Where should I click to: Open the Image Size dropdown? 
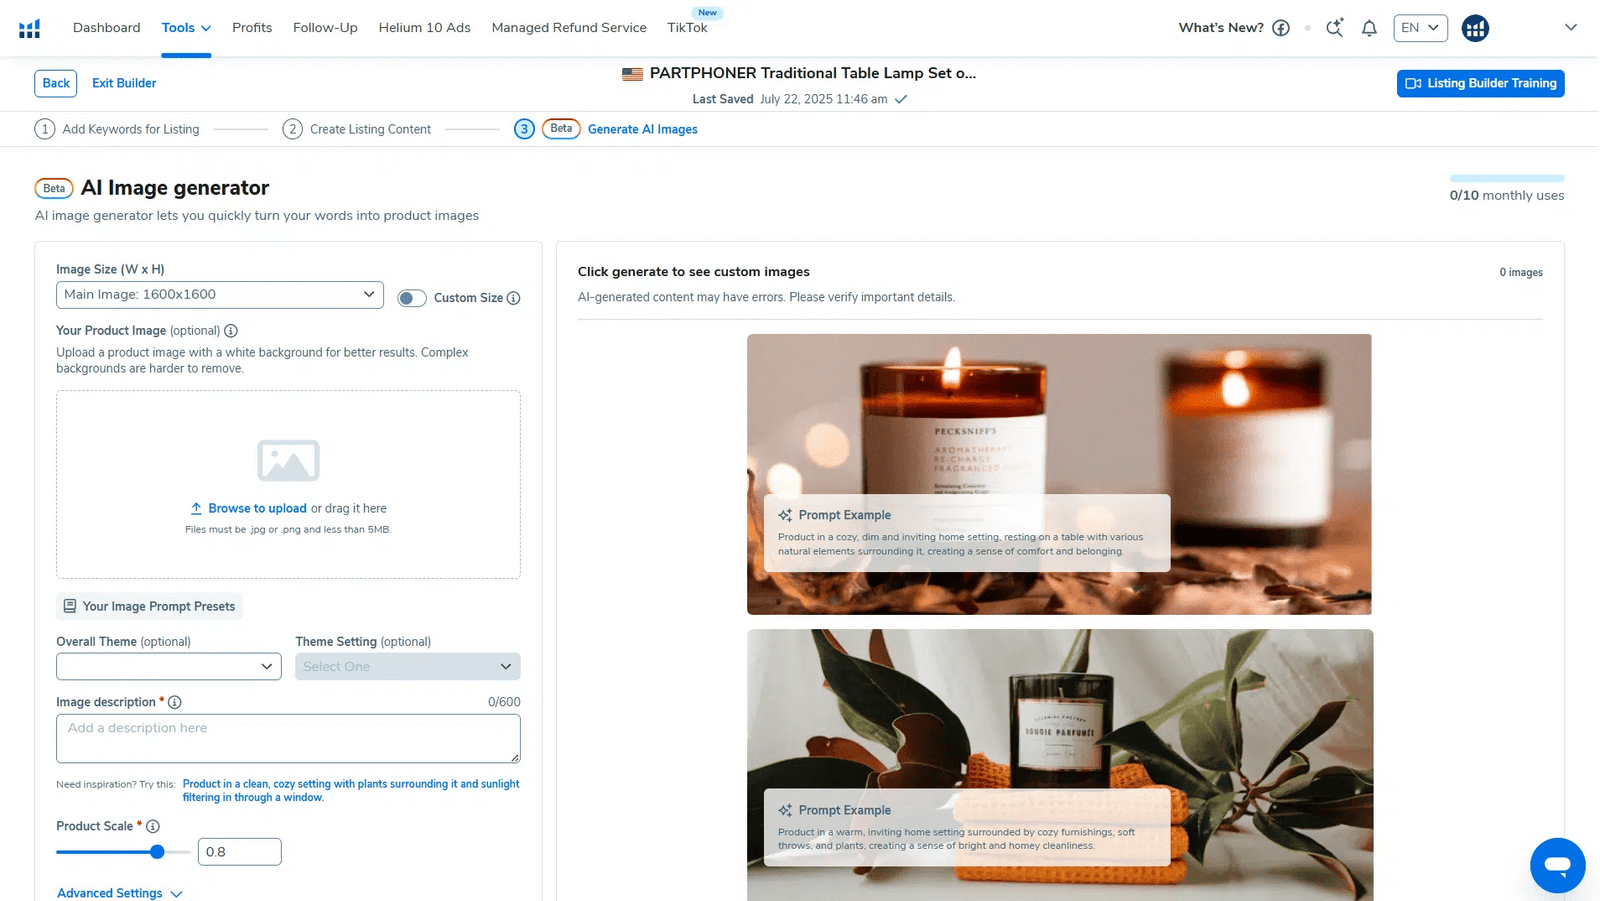click(220, 295)
